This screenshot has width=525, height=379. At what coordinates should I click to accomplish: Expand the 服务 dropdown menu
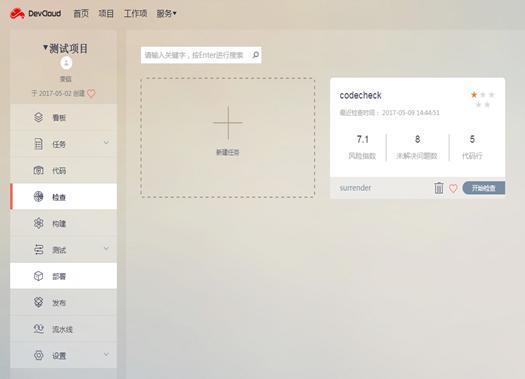click(x=166, y=13)
